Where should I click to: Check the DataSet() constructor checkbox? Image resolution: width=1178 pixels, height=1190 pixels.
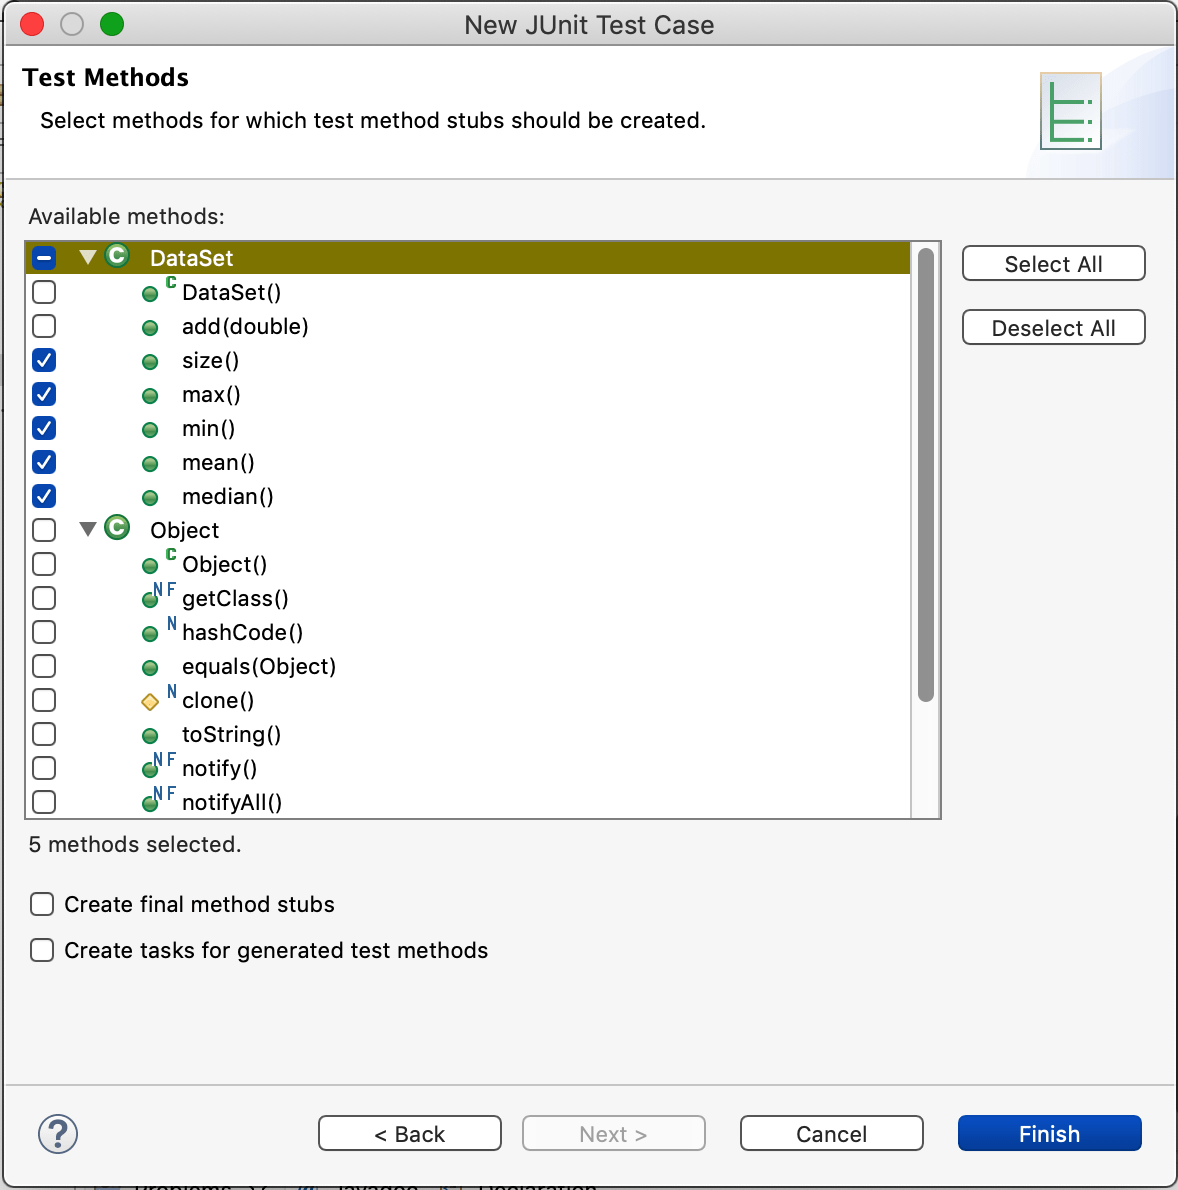coord(44,292)
